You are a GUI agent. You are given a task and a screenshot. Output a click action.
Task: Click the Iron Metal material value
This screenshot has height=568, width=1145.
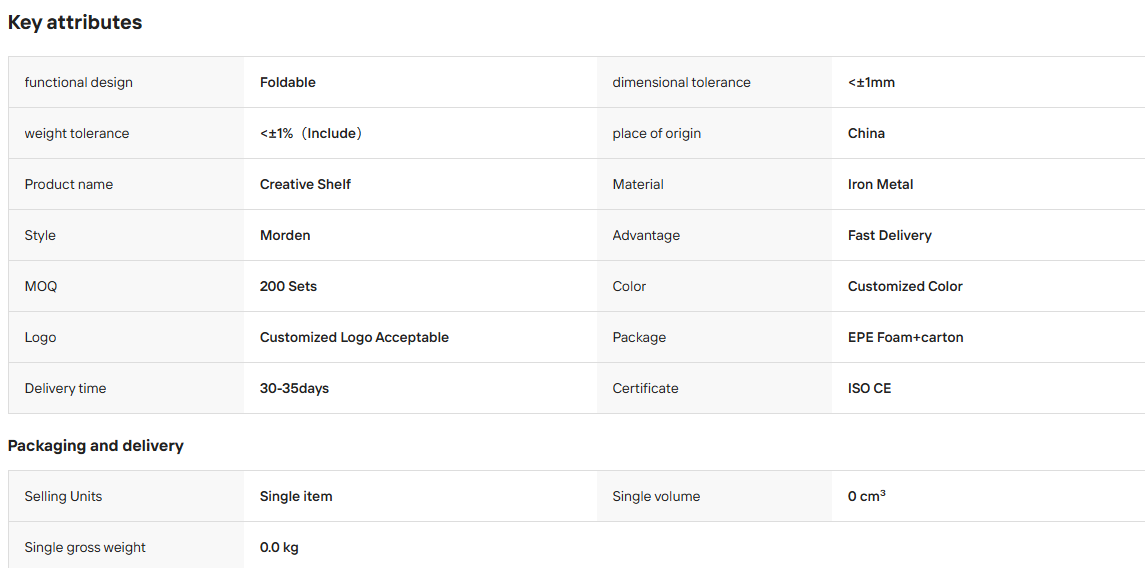pos(881,185)
